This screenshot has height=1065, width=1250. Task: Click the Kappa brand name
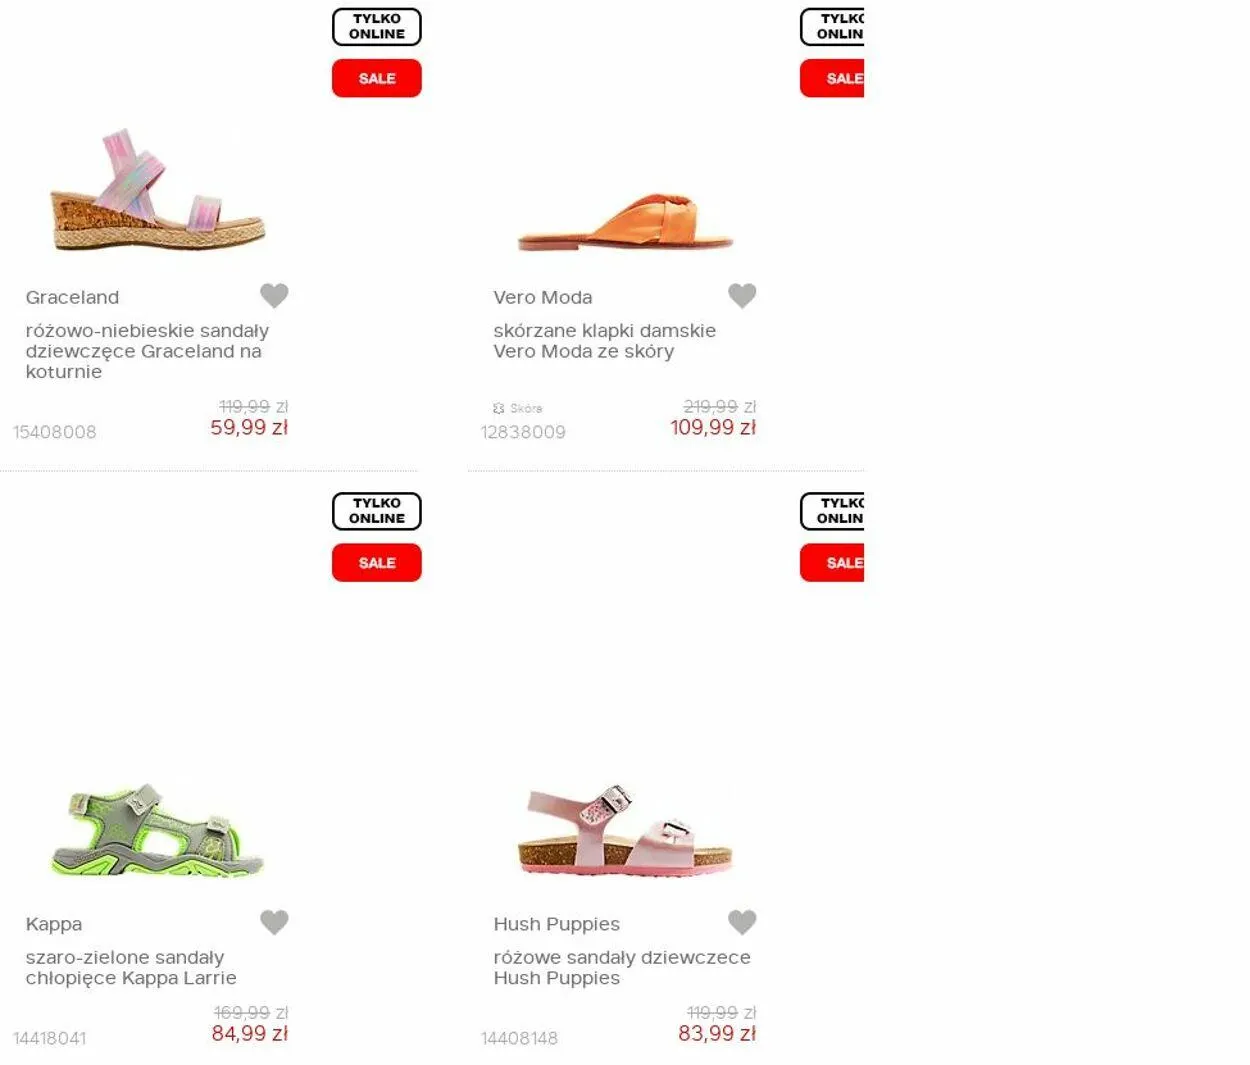point(54,924)
